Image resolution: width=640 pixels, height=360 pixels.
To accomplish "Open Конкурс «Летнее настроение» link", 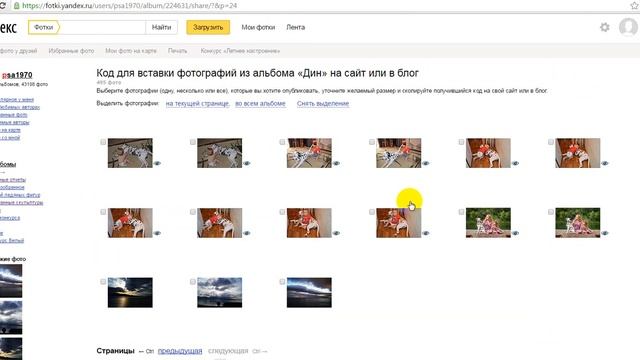I will (x=240, y=51).
